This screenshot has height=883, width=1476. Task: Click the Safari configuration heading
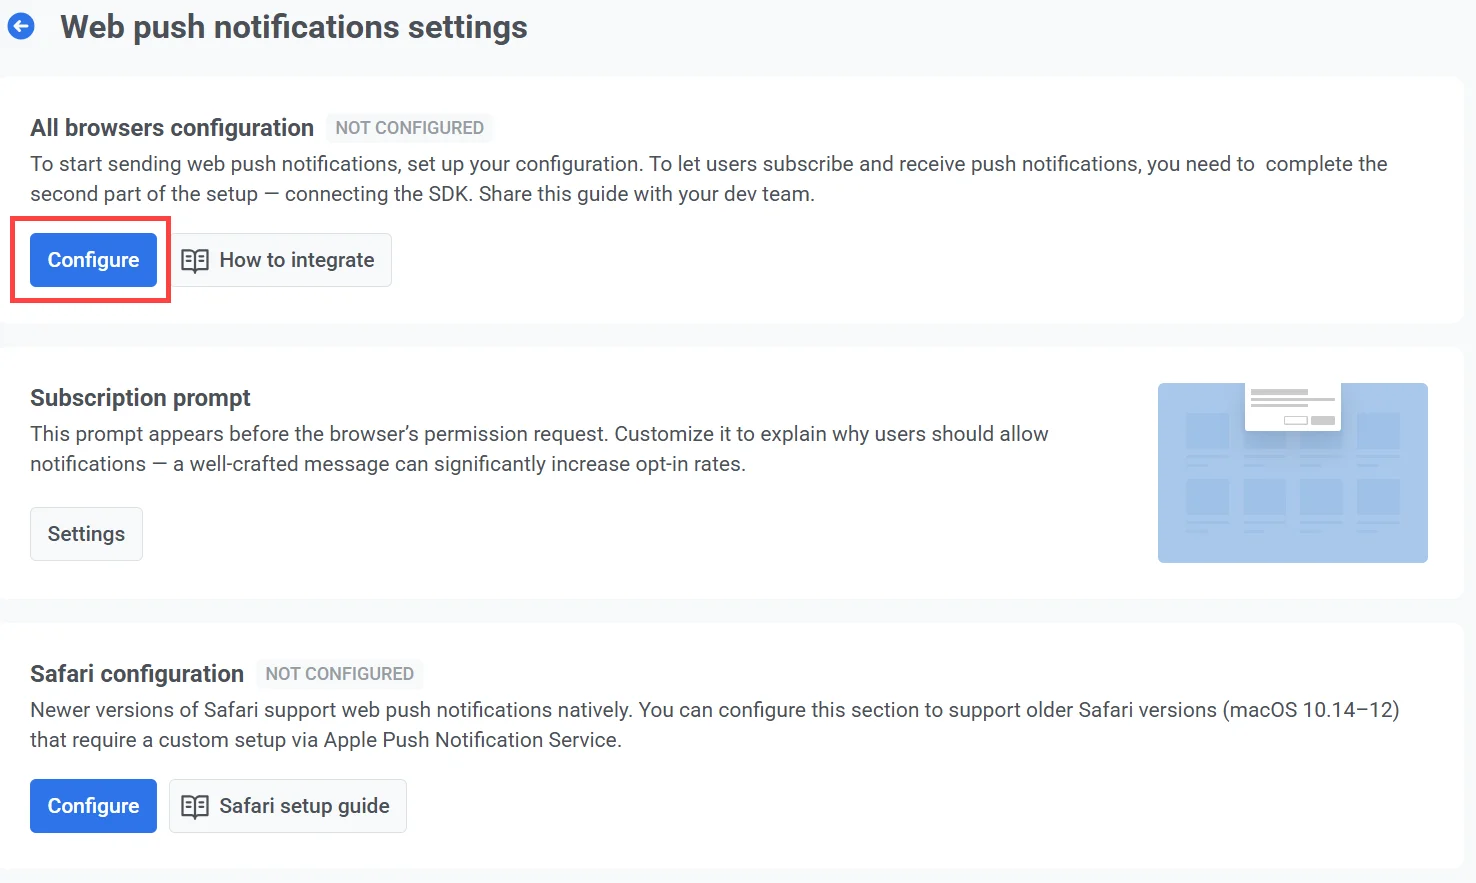coord(137,673)
